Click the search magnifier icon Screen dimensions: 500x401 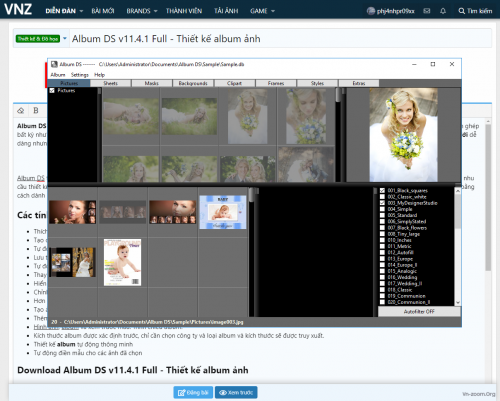click(x=461, y=11)
